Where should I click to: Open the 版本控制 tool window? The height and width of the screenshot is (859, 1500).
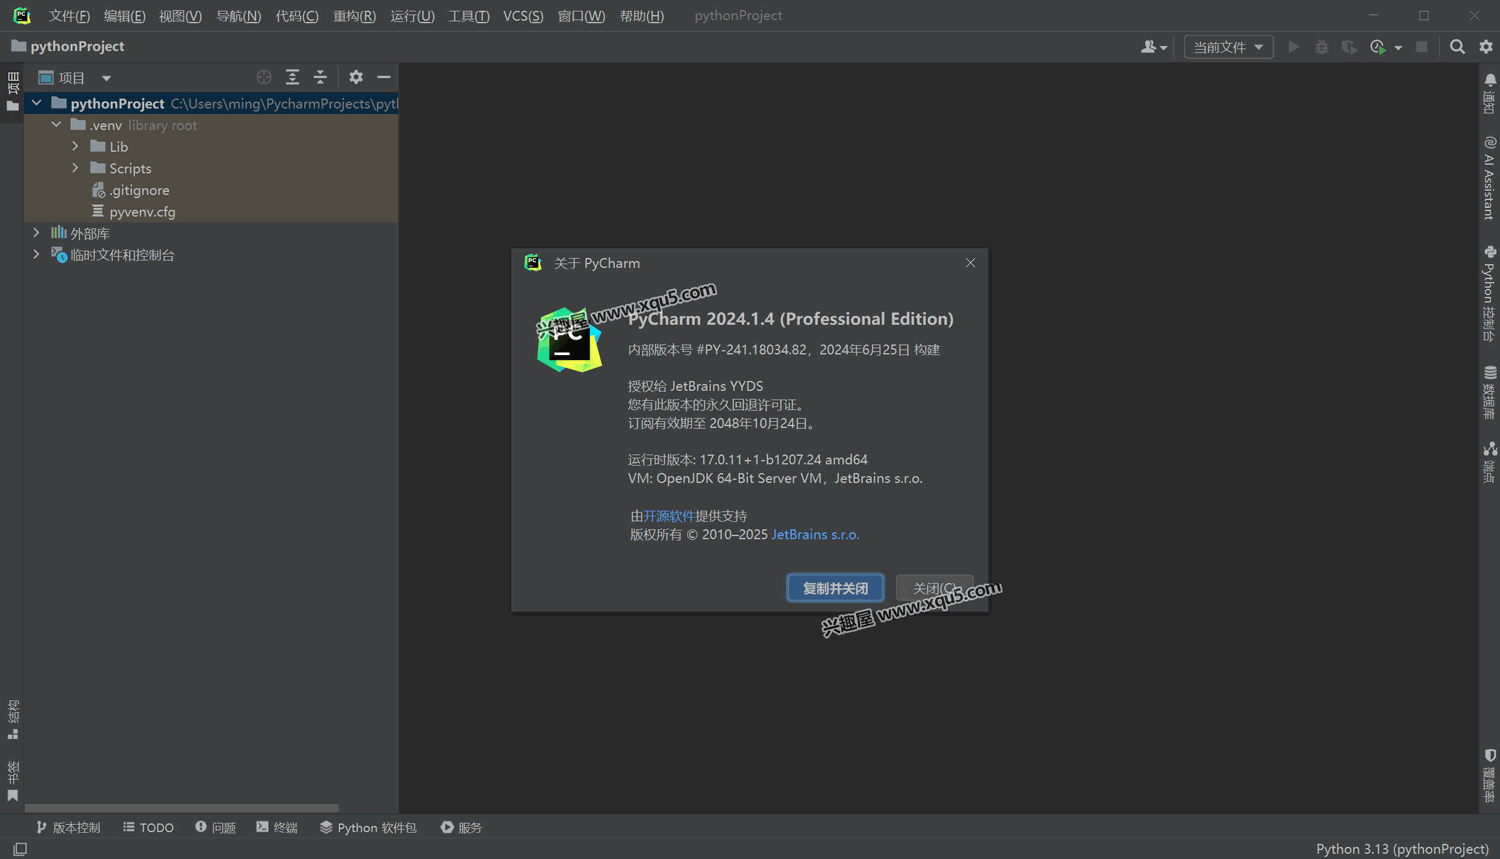(x=68, y=827)
